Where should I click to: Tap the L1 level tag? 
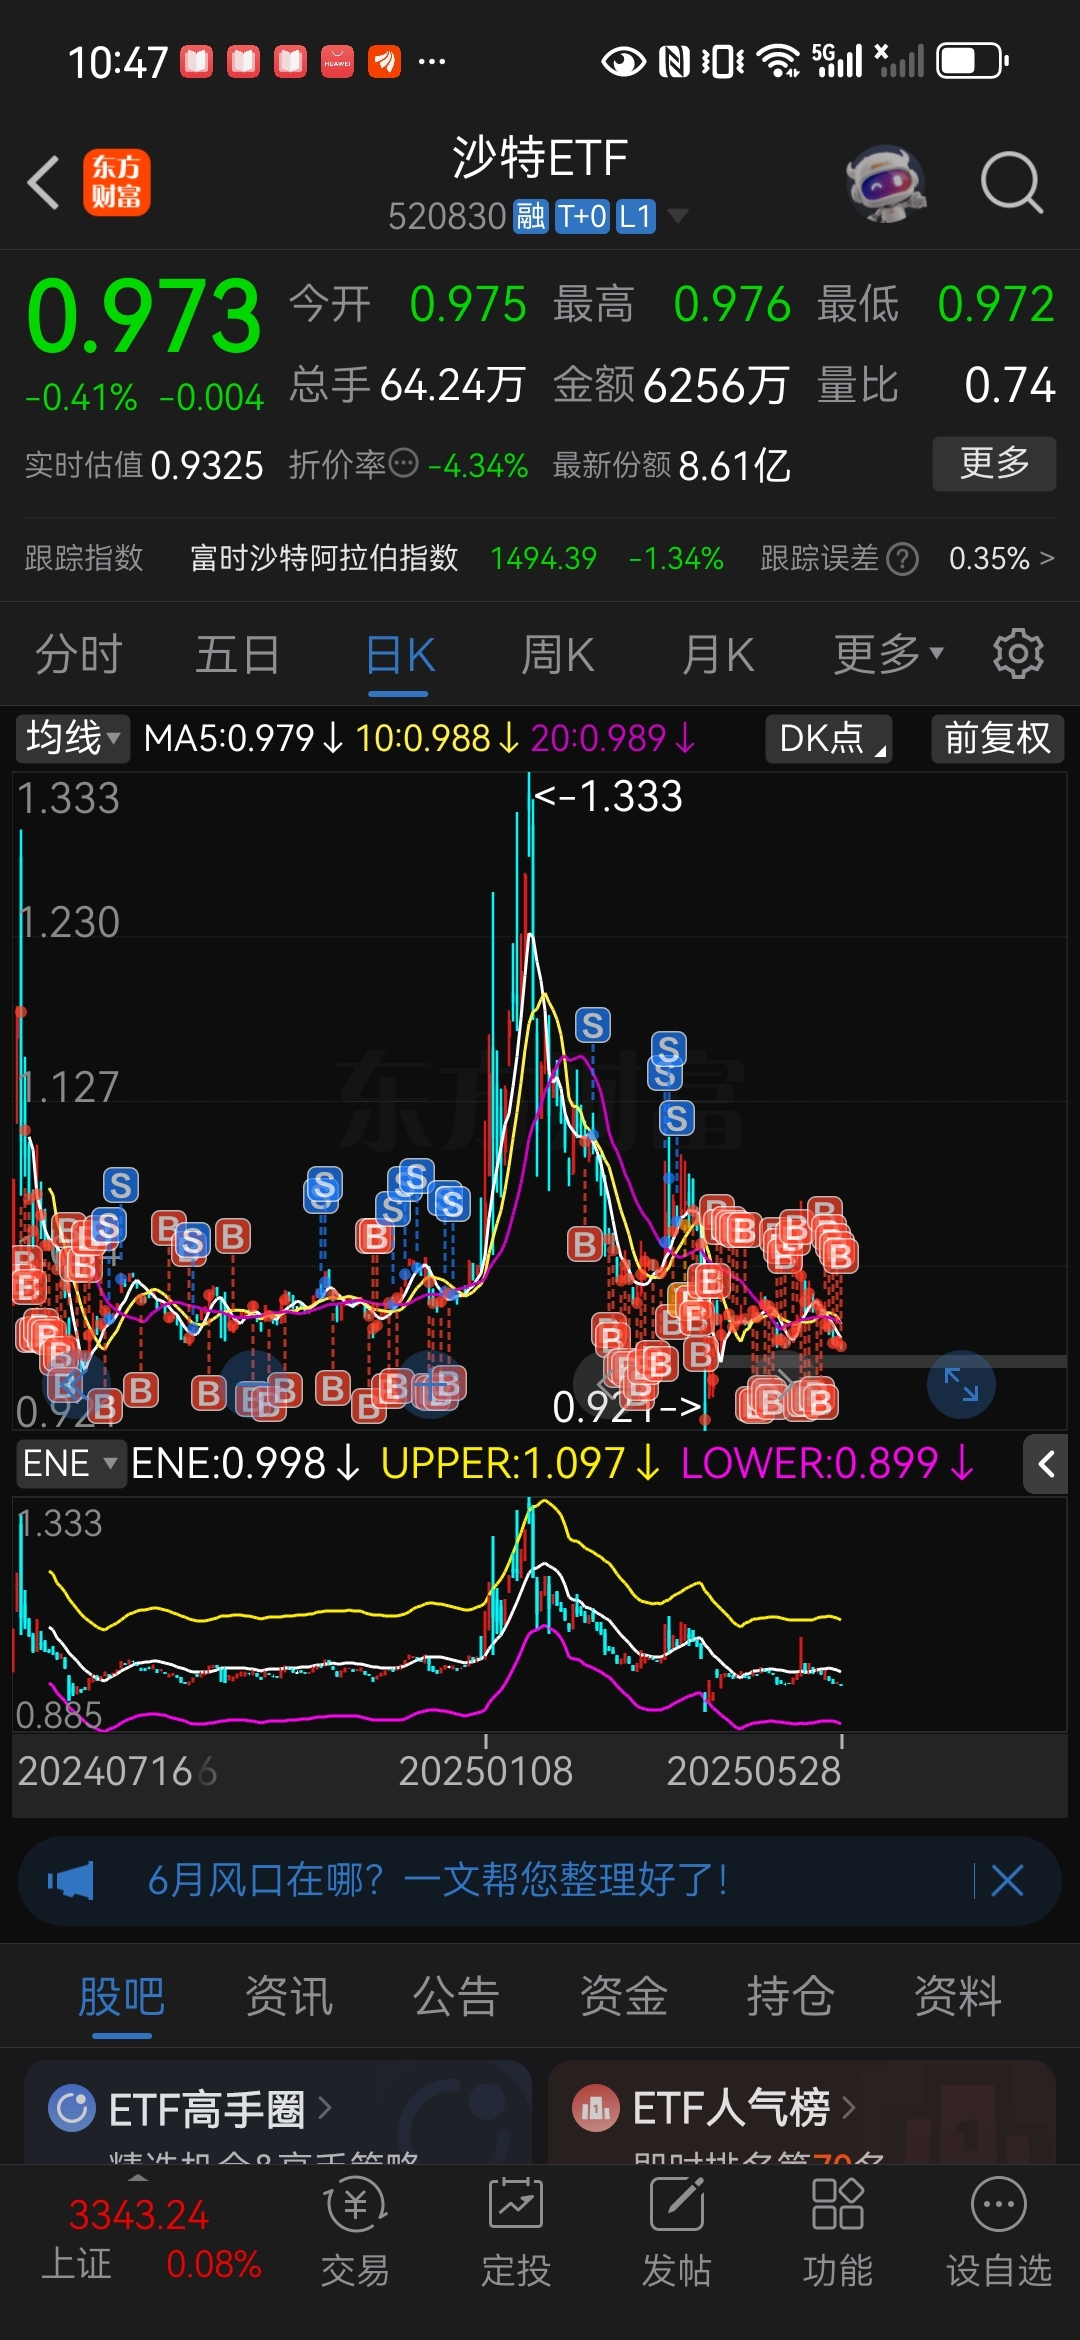(635, 216)
